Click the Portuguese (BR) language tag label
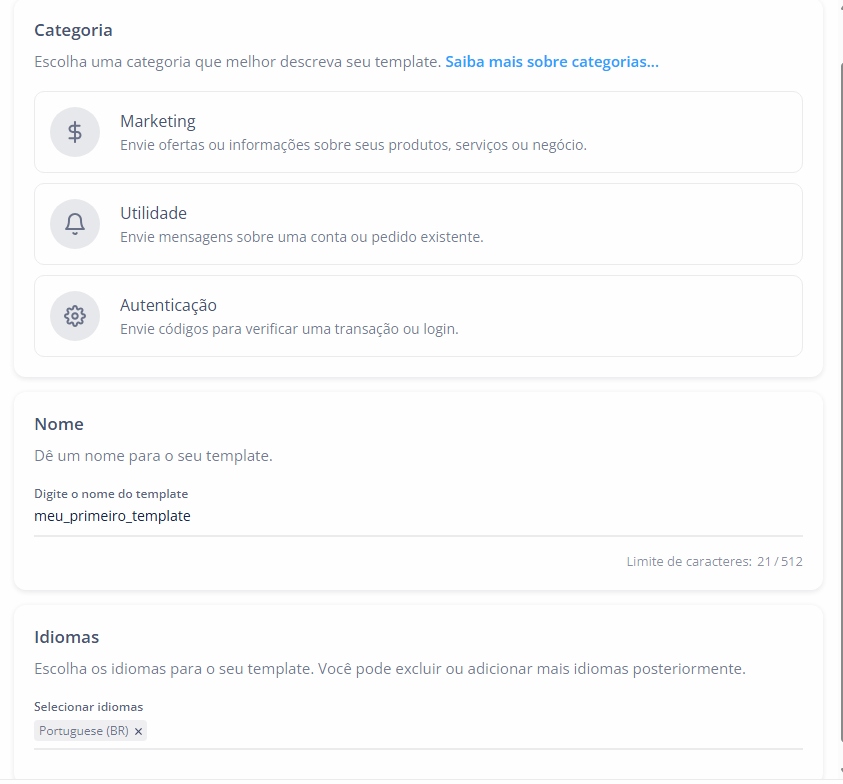 click(84, 731)
